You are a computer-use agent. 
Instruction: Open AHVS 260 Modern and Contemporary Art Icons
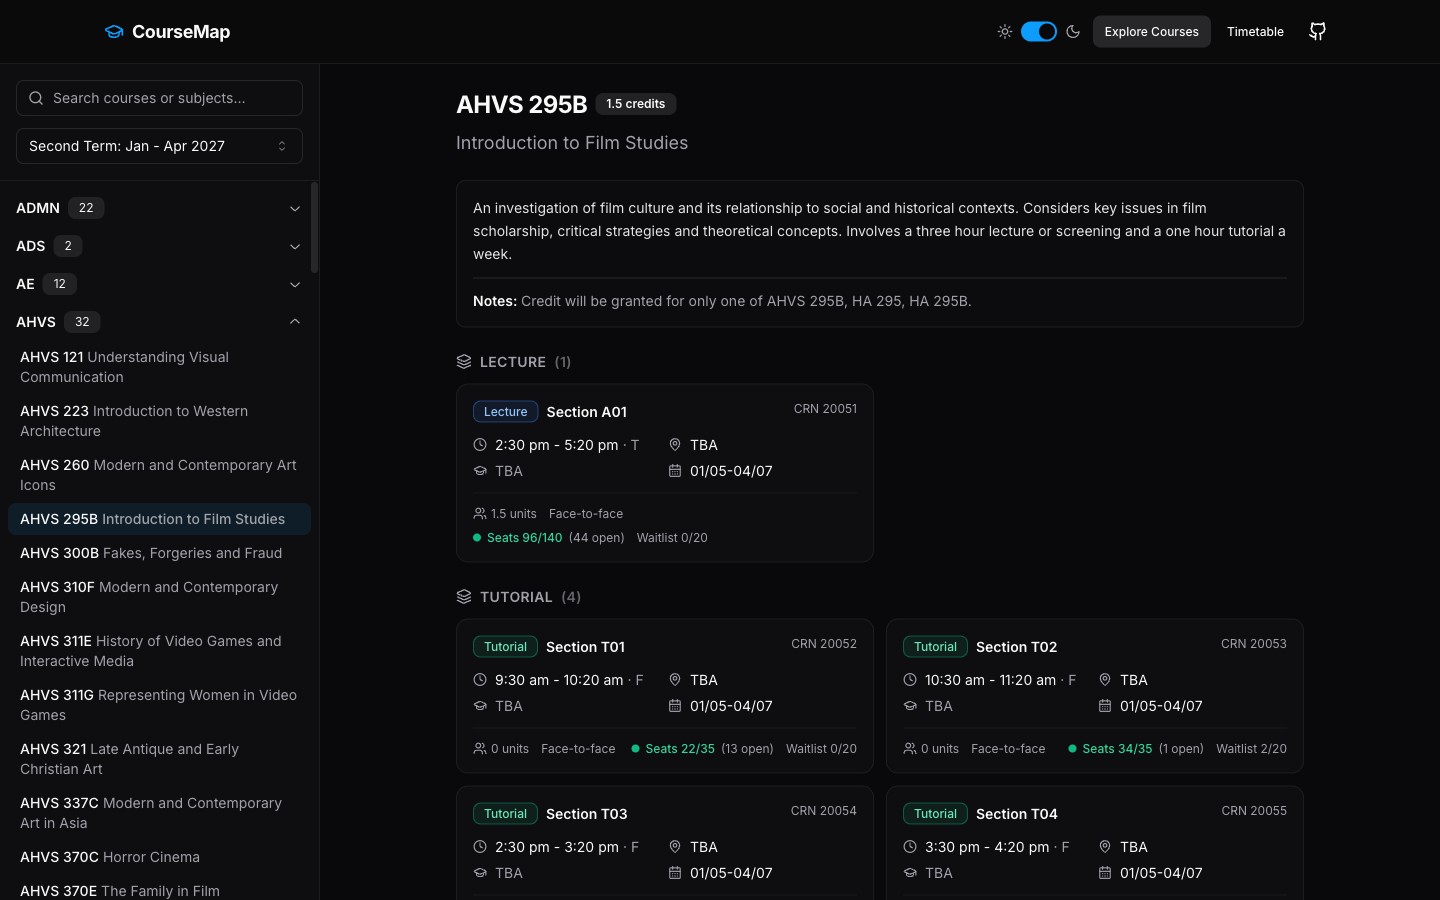click(159, 475)
